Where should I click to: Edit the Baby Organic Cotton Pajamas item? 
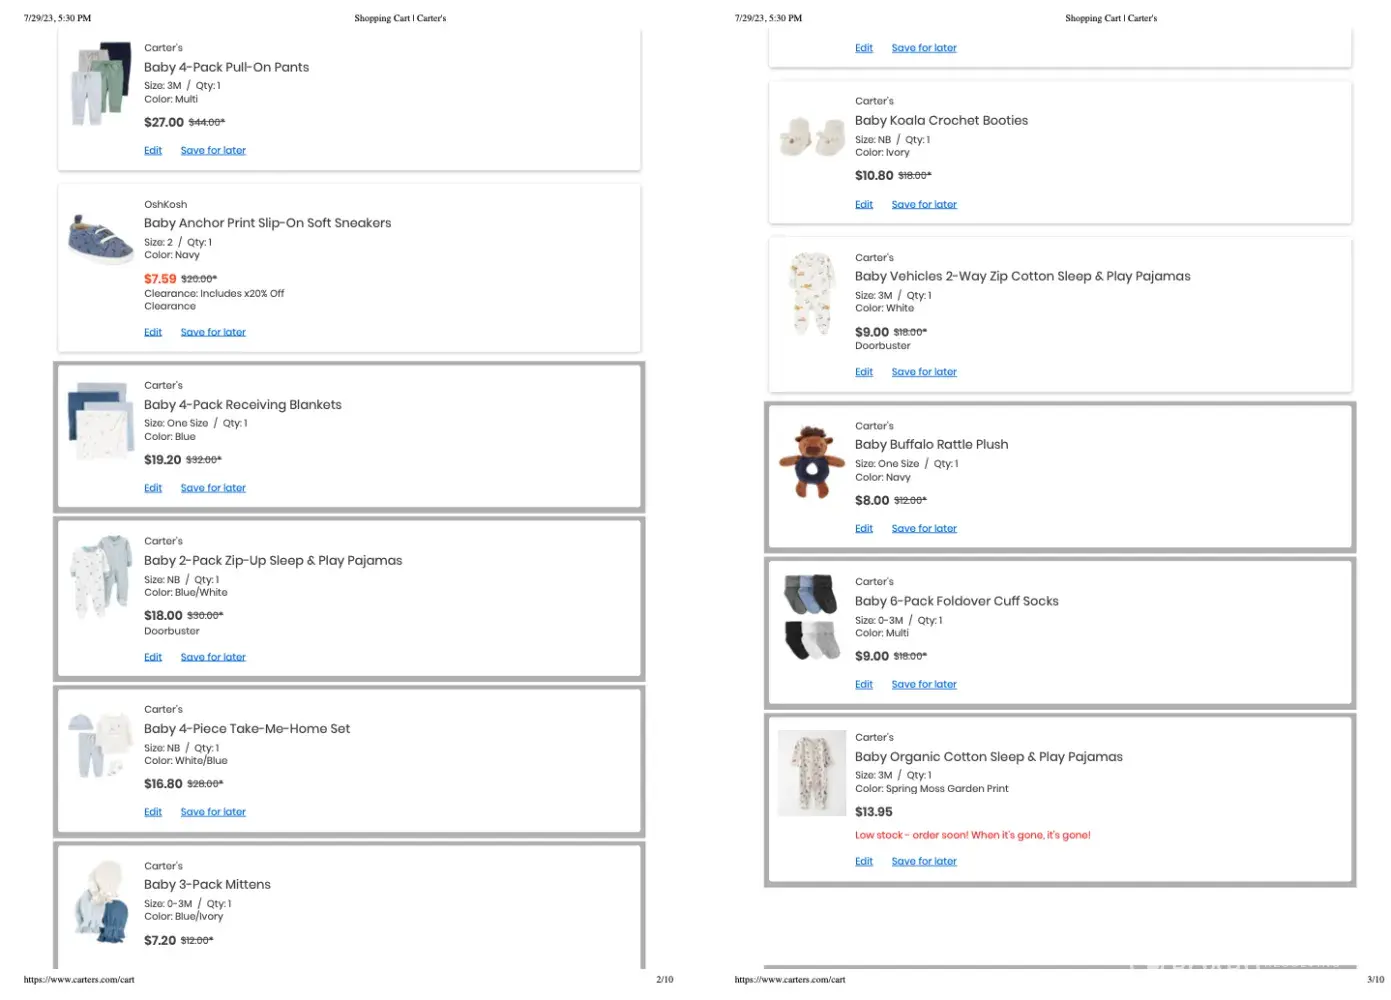coord(864,862)
